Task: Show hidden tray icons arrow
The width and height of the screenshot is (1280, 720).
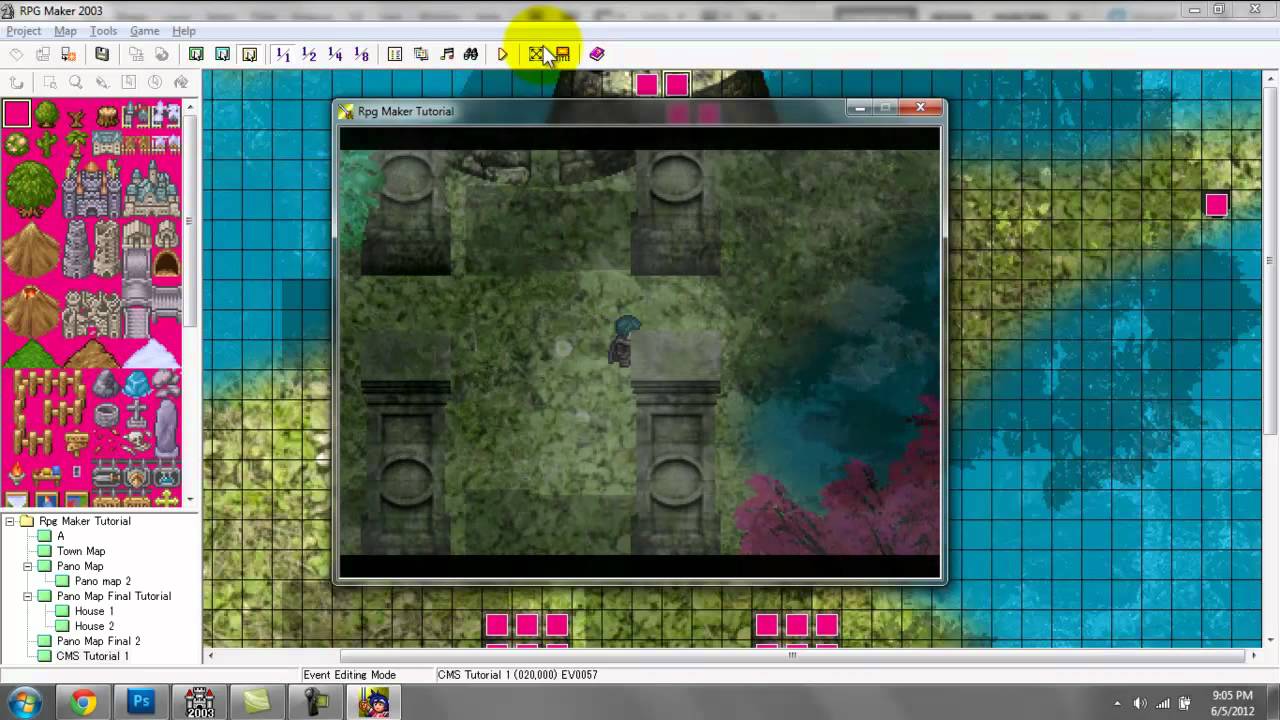Action: tap(1117, 703)
